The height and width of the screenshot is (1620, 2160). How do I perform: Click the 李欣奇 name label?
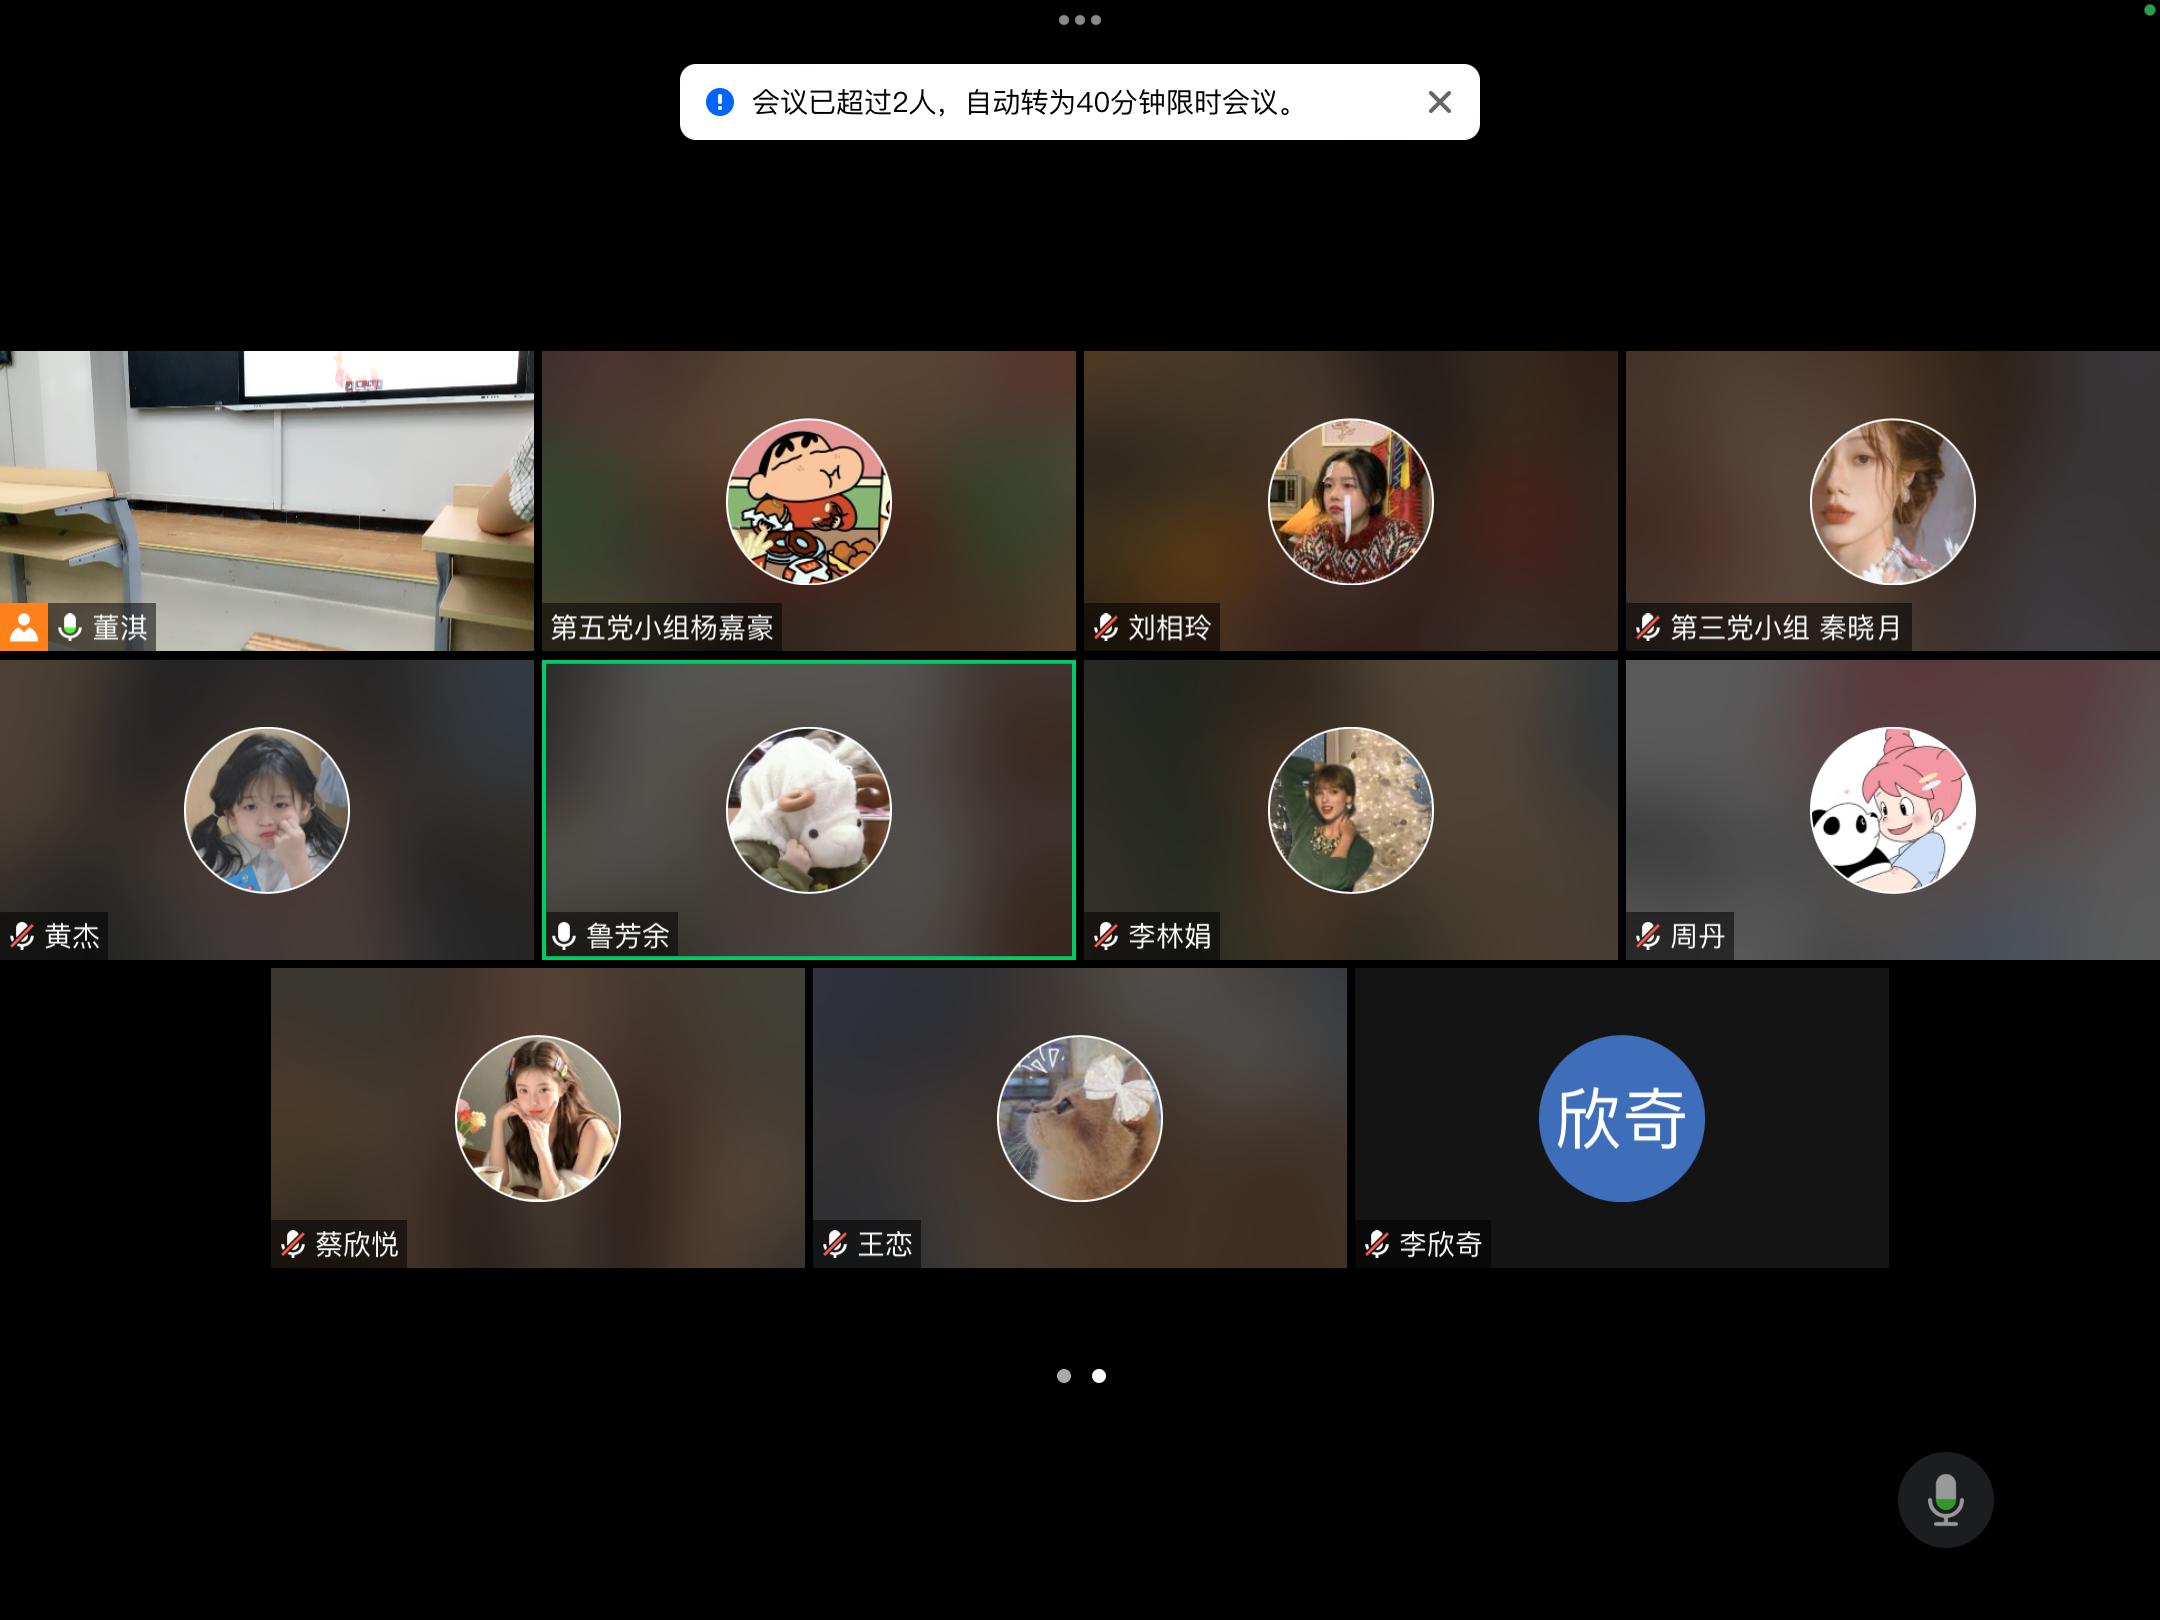click(1440, 1244)
